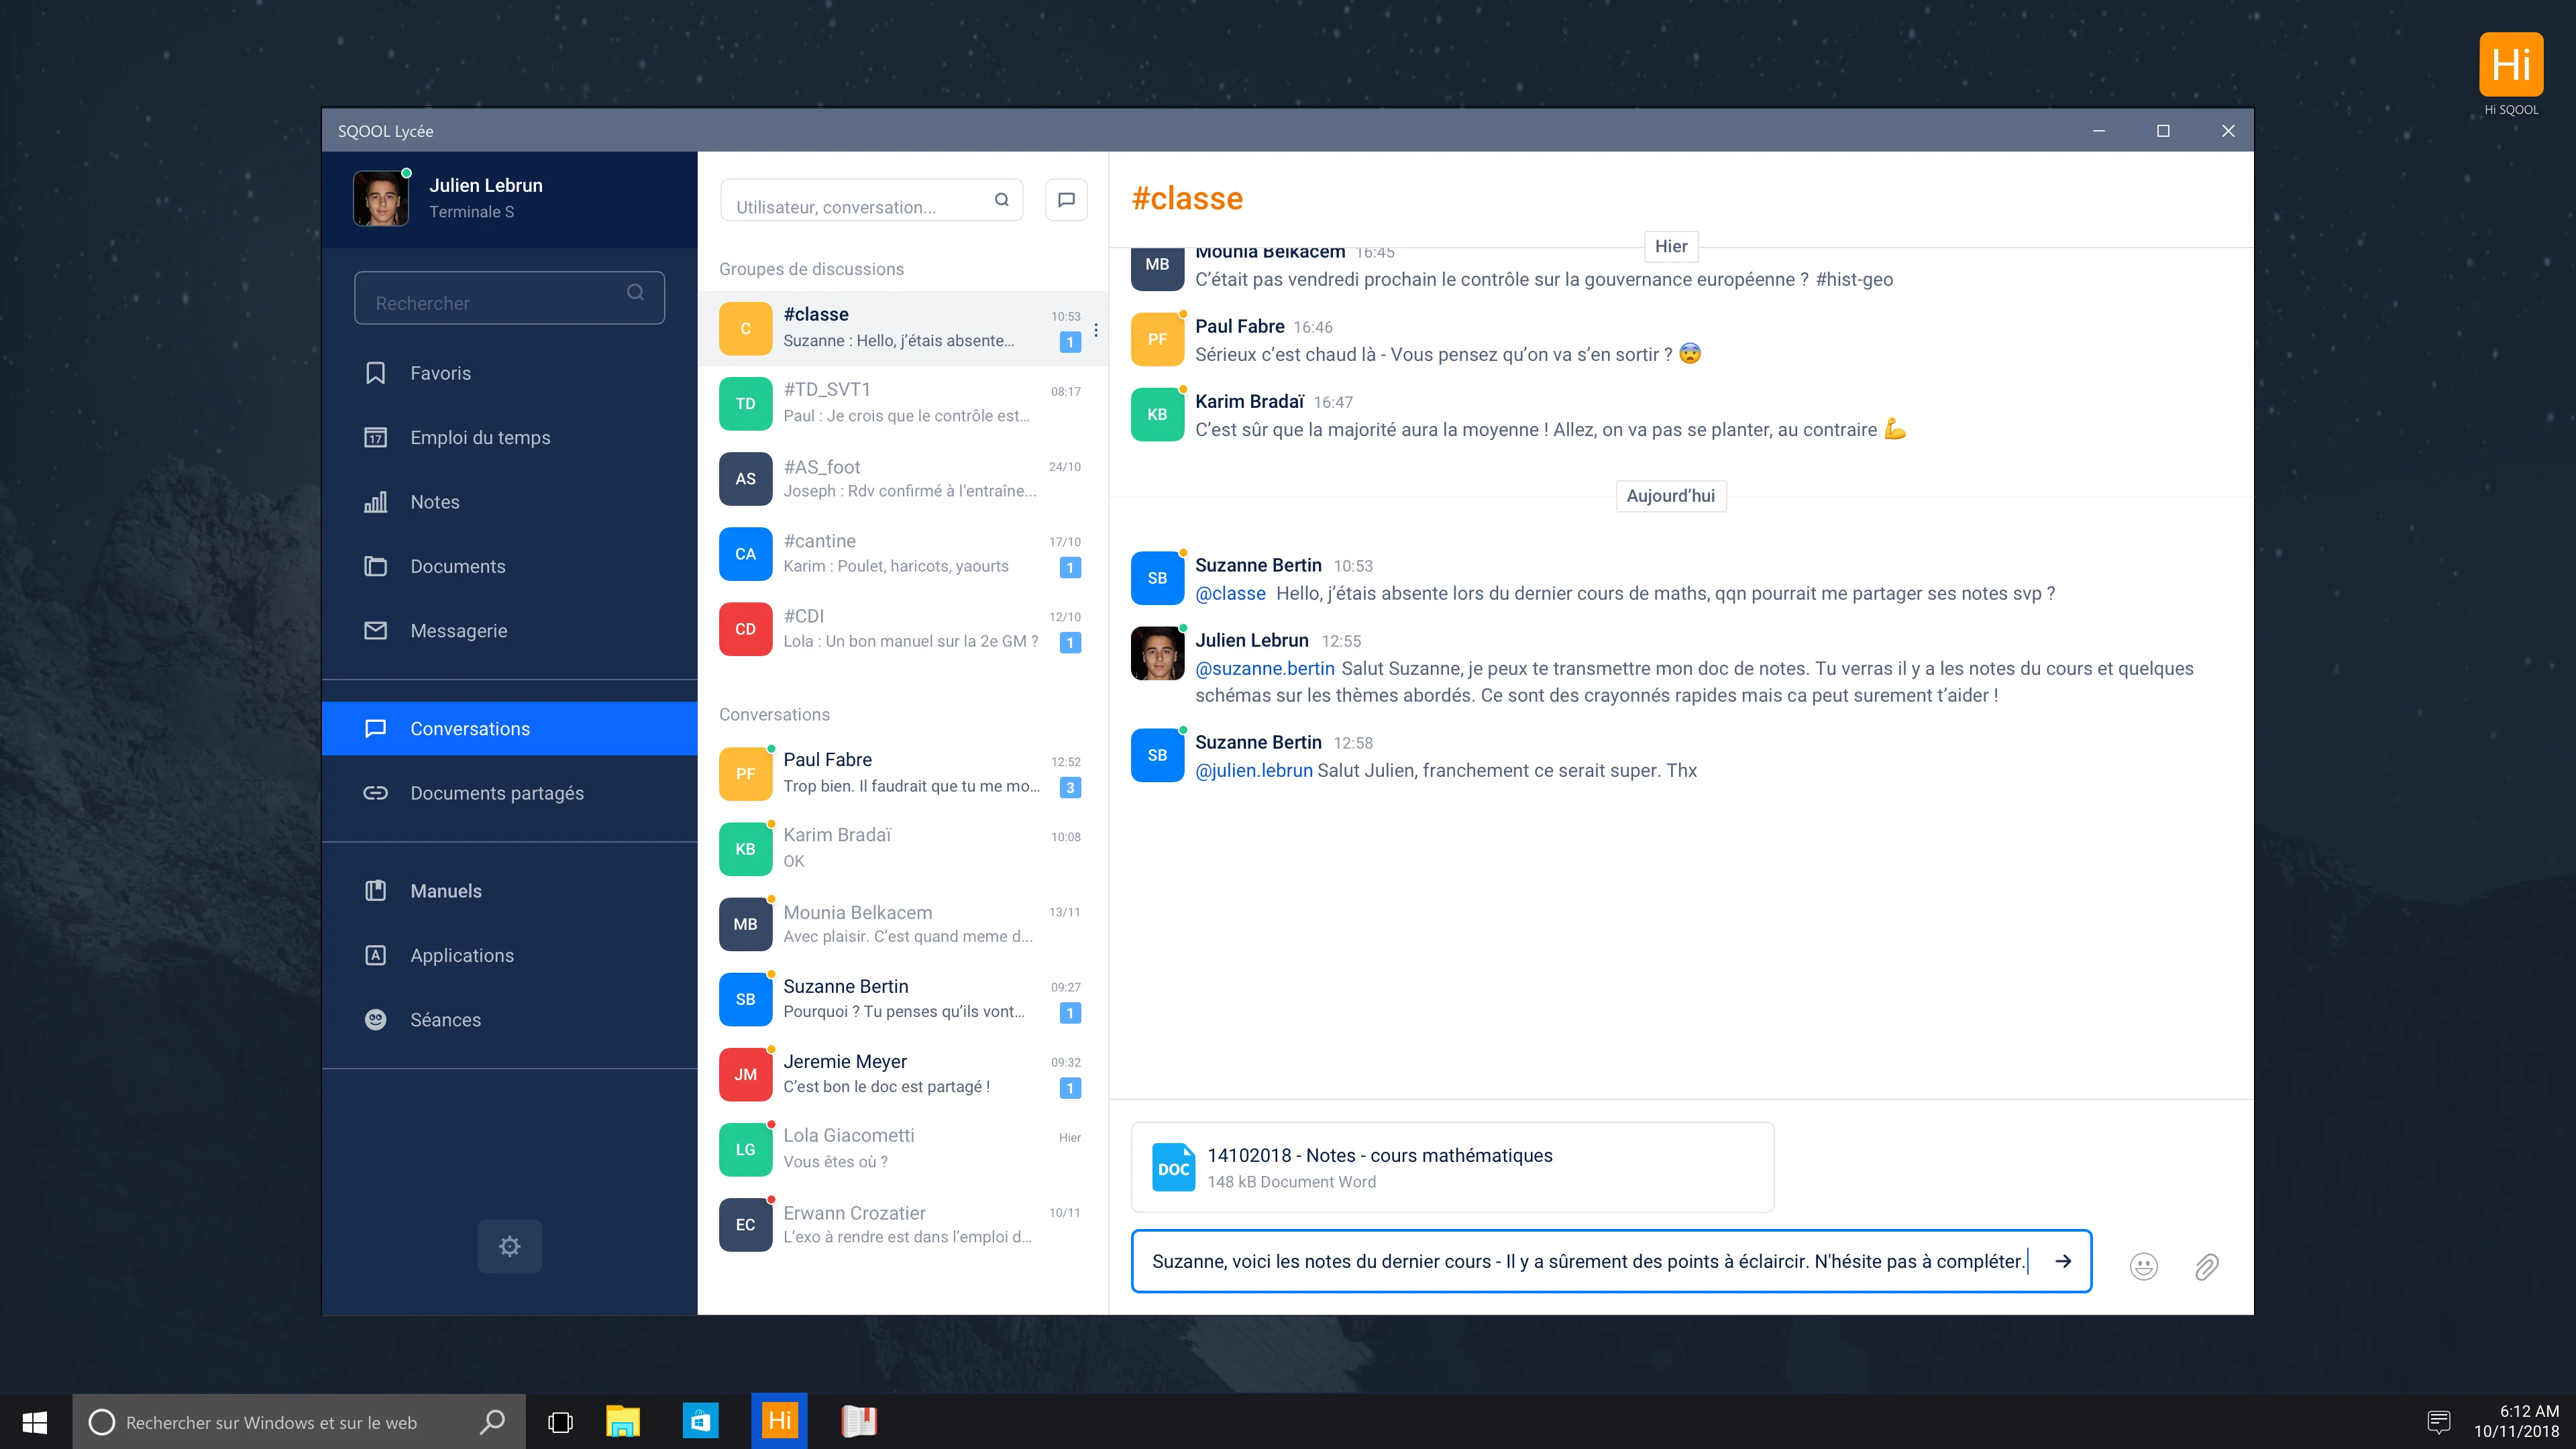
Task: Select Conversations in the sidebar
Action: coord(470,728)
